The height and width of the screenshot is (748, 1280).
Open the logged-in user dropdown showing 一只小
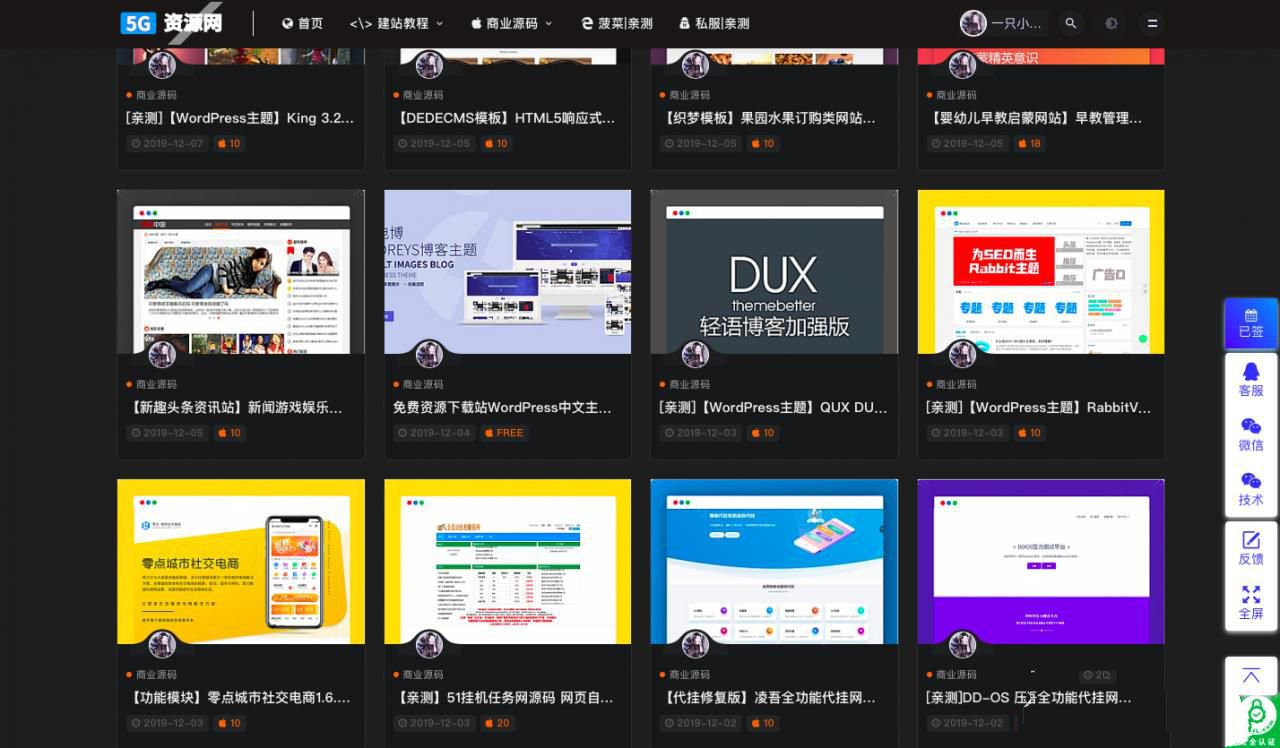(1000, 23)
